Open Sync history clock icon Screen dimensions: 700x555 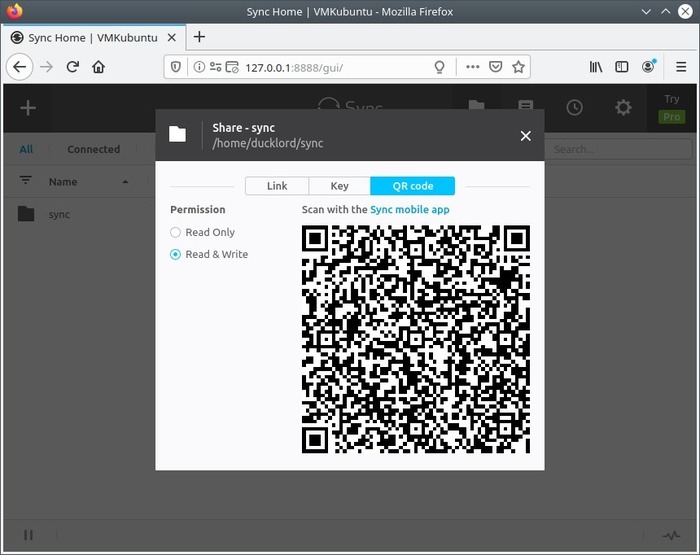(575, 108)
